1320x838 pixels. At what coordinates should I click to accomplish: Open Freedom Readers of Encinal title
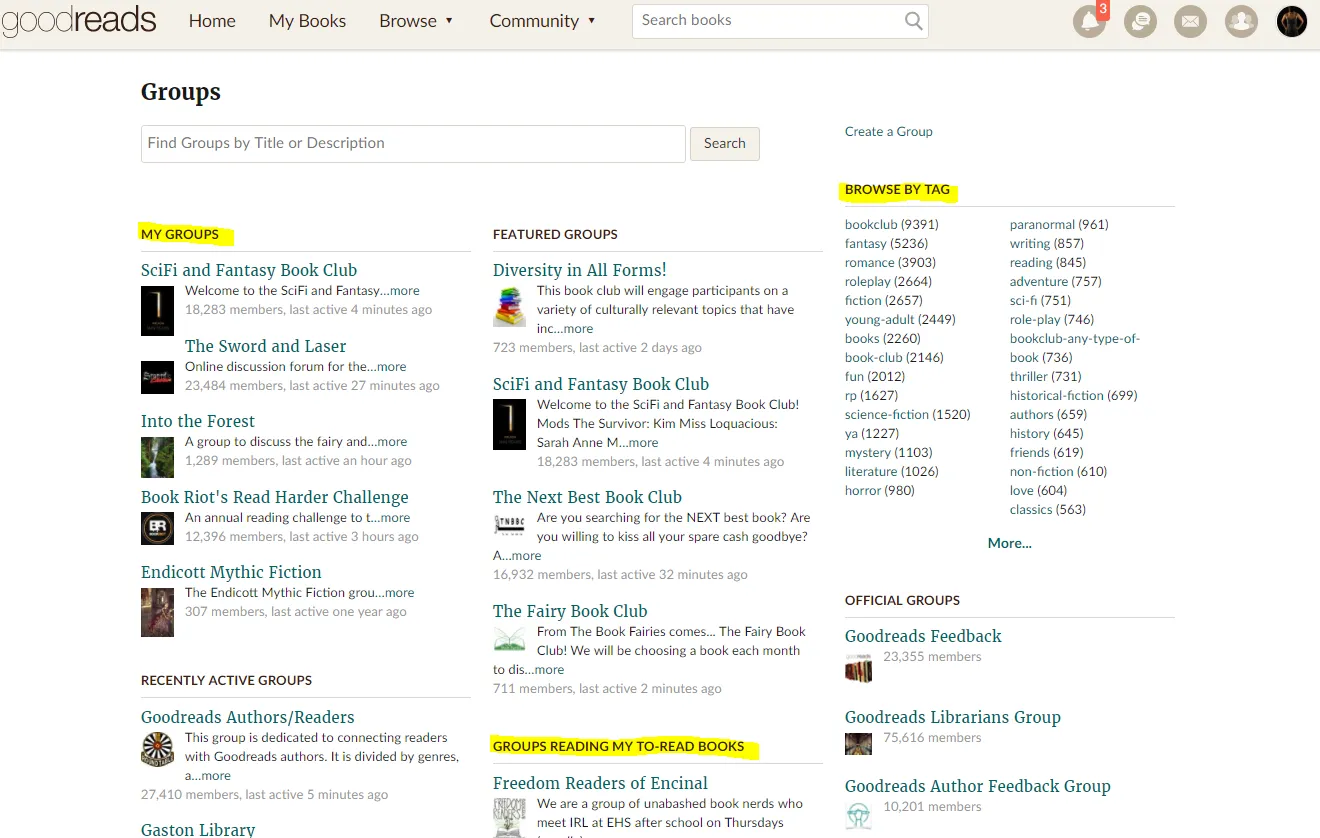coord(600,783)
